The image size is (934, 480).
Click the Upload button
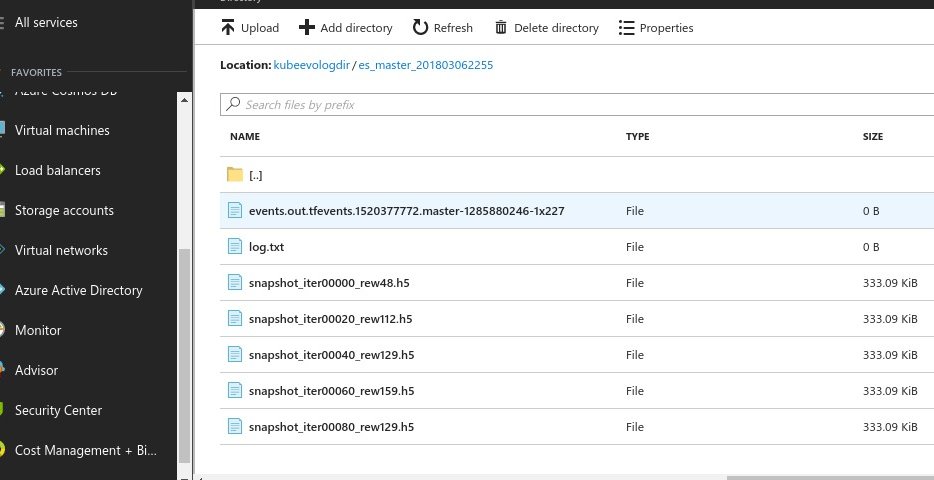(250, 27)
